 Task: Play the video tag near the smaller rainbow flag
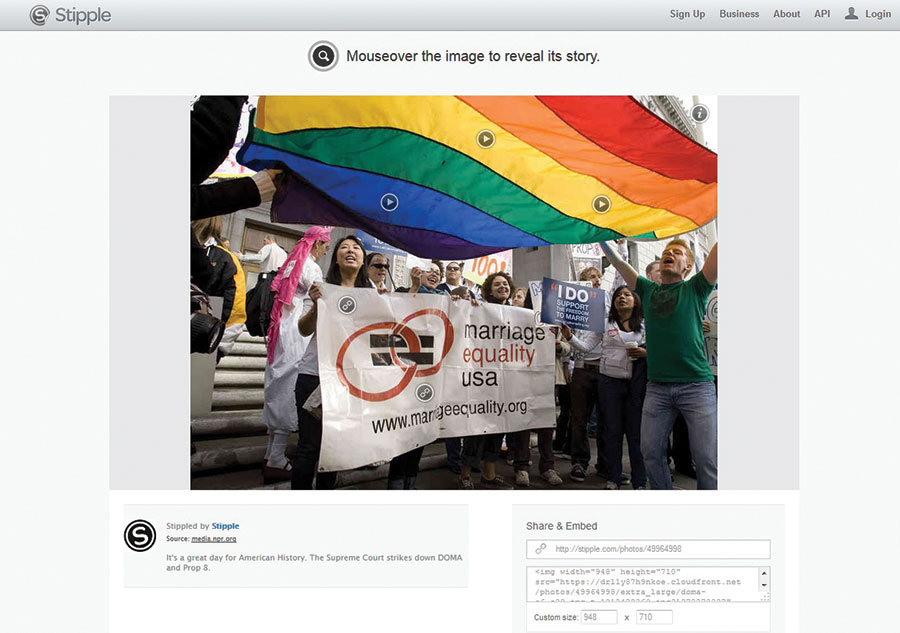coord(601,204)
